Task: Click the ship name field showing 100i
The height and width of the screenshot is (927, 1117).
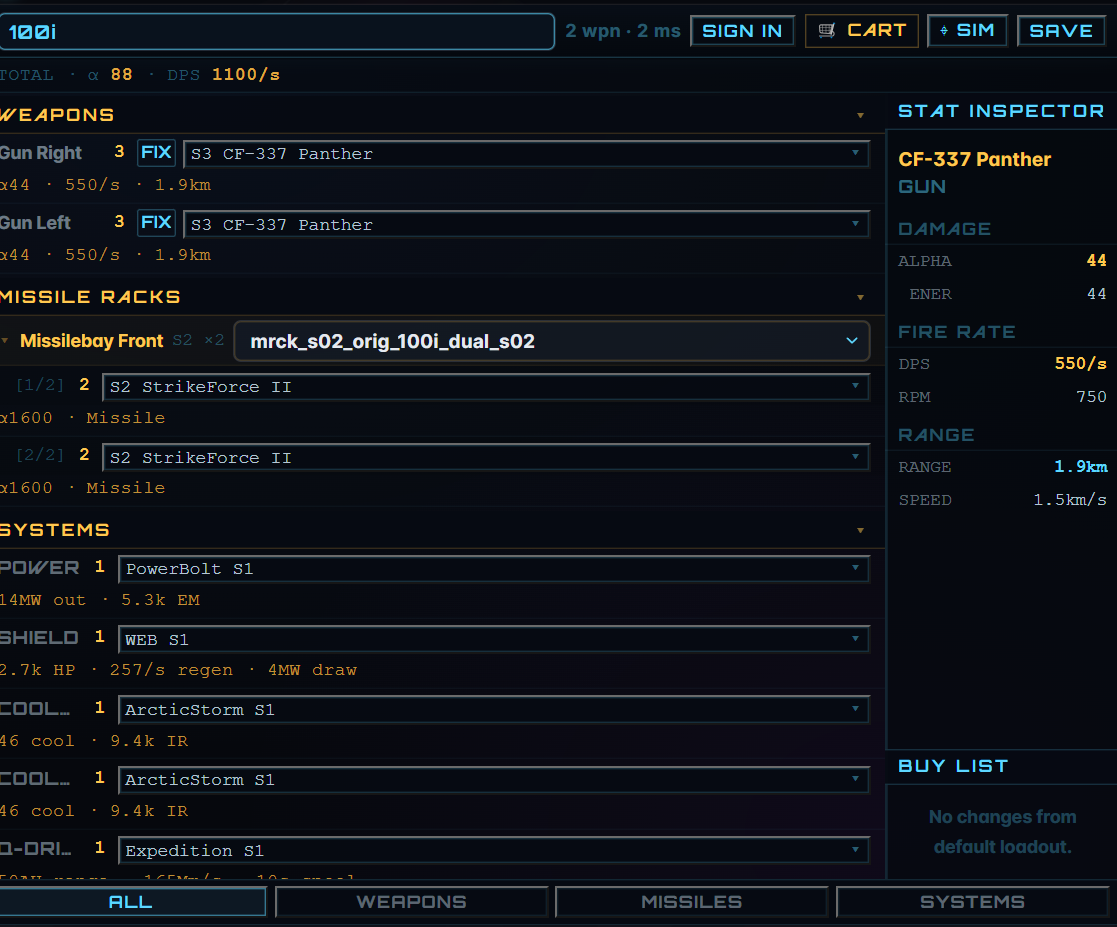Action: (276, 31)
